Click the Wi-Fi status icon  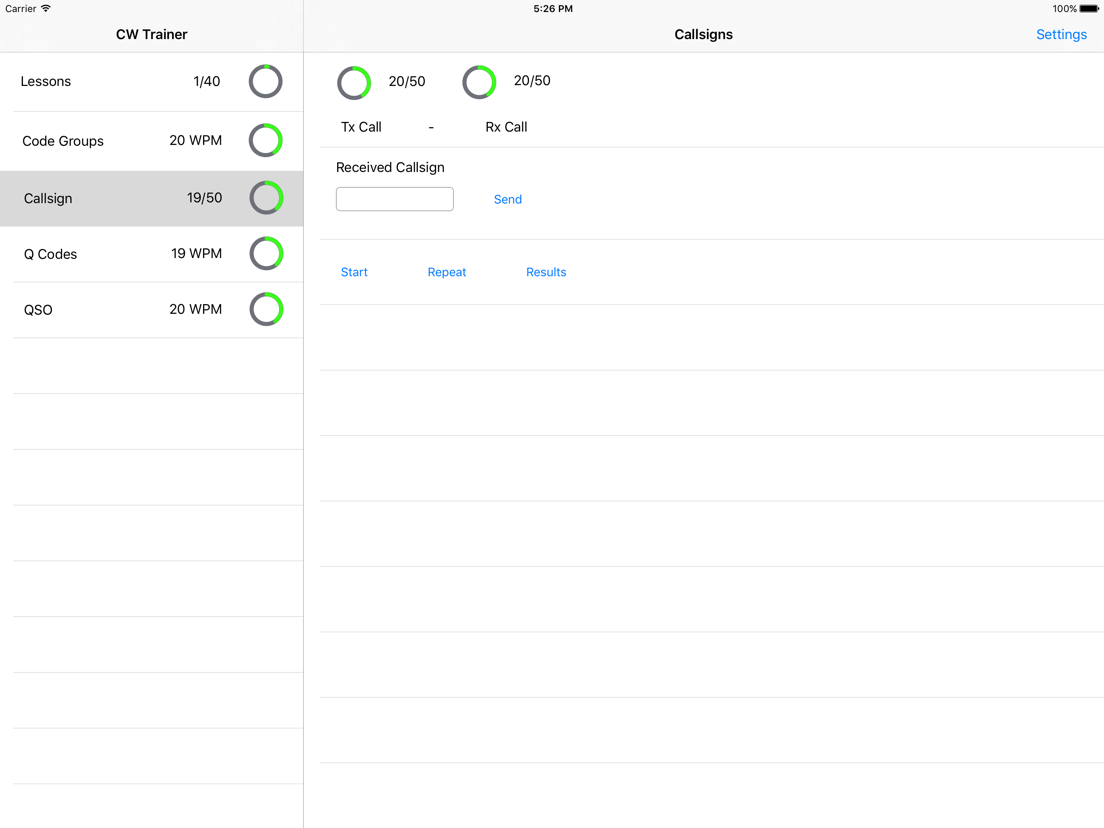pos(46,8)
